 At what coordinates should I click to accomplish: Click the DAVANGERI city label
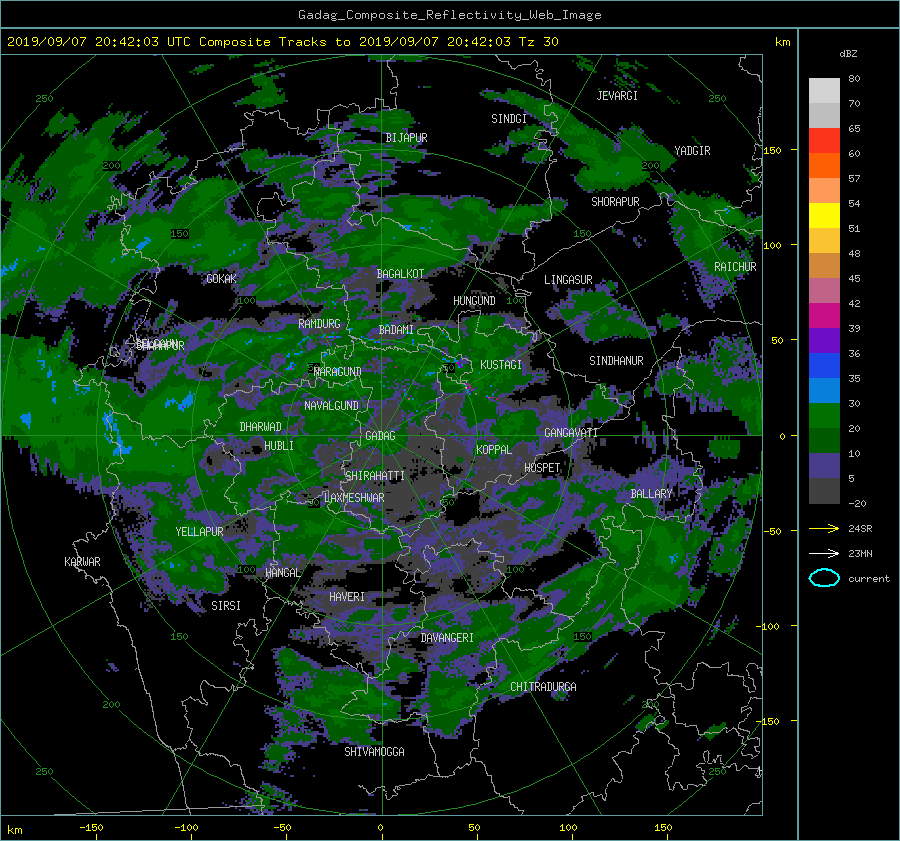447,638
